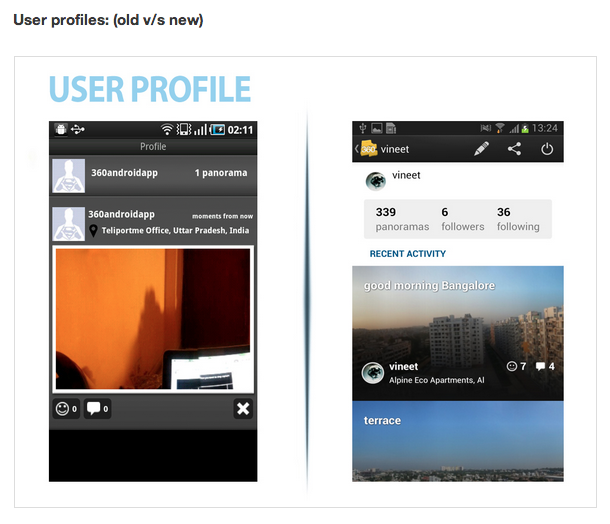Open the terrace panorama

point(458,442)
